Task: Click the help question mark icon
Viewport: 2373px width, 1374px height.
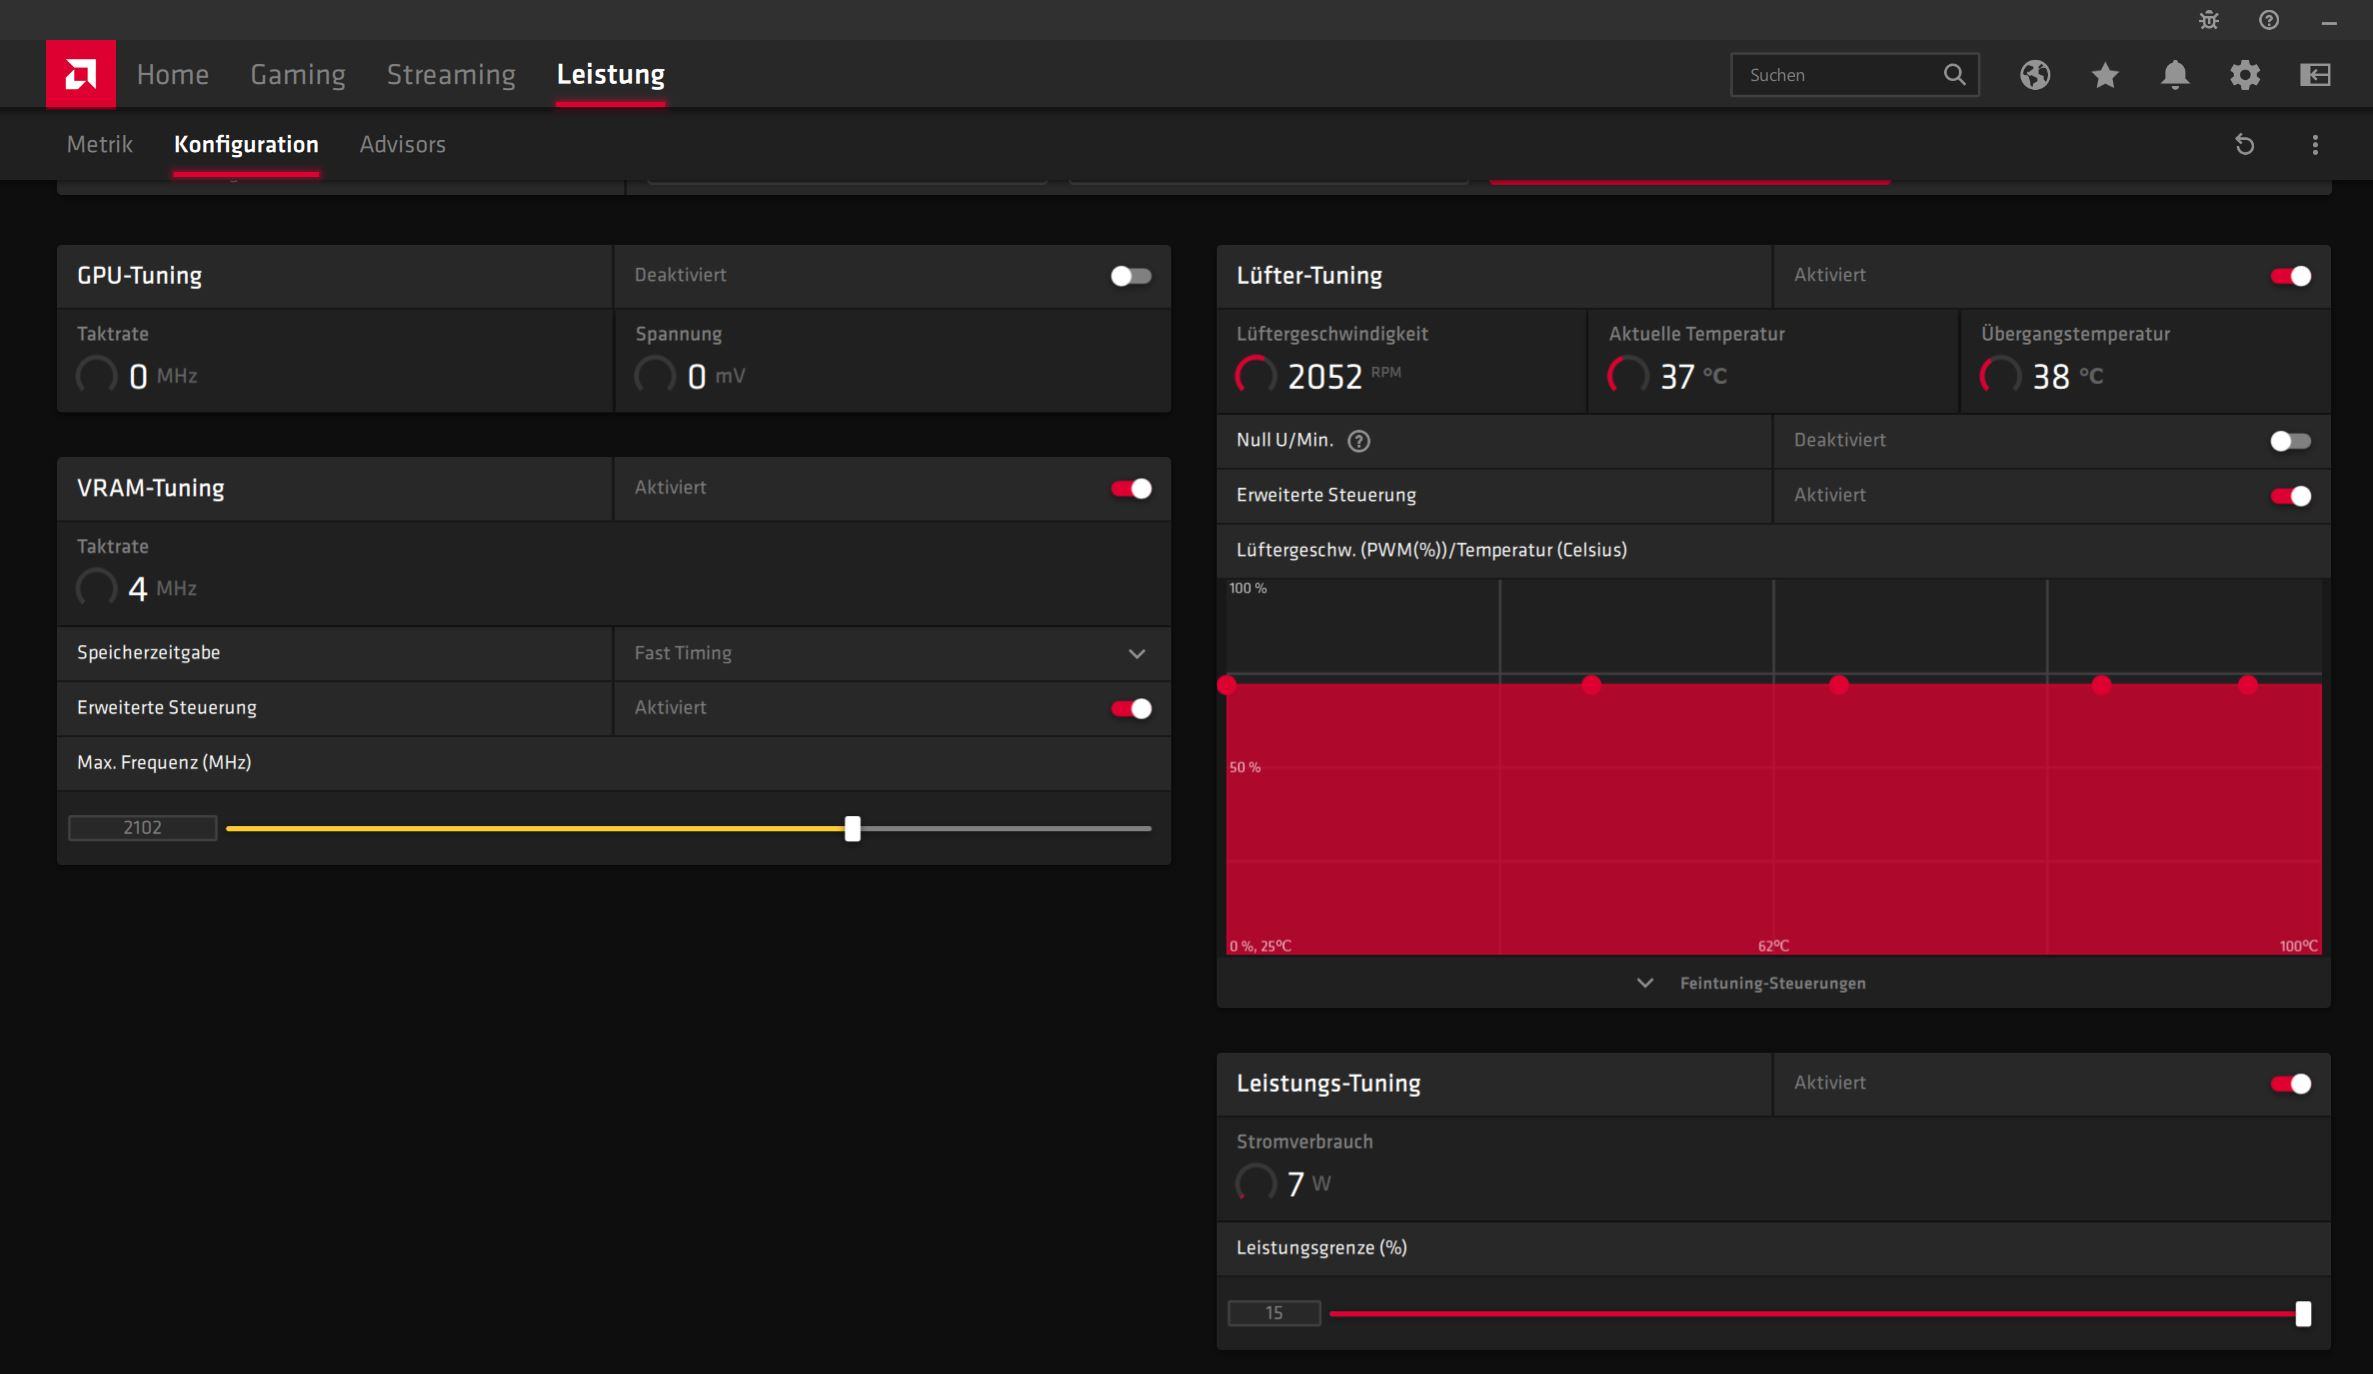Action: tap(2269, 20)
